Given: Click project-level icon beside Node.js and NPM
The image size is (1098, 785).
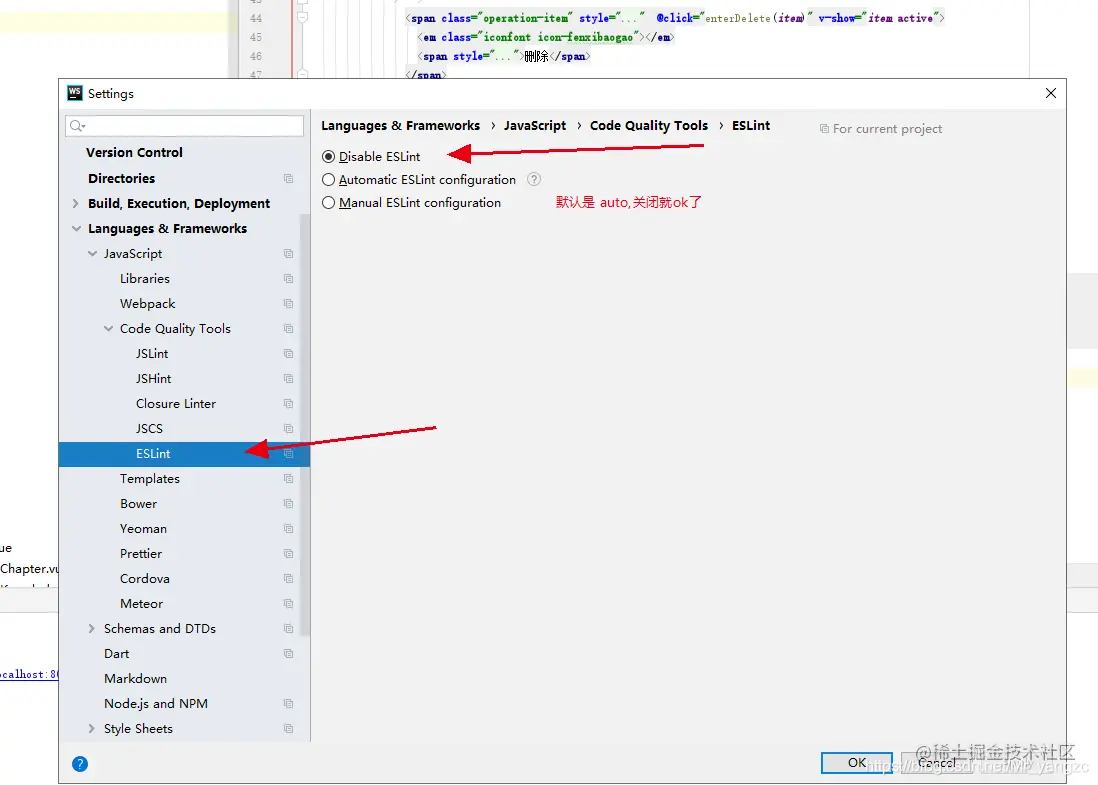Looking at the screenshot, I should click(x=289, y=704).
